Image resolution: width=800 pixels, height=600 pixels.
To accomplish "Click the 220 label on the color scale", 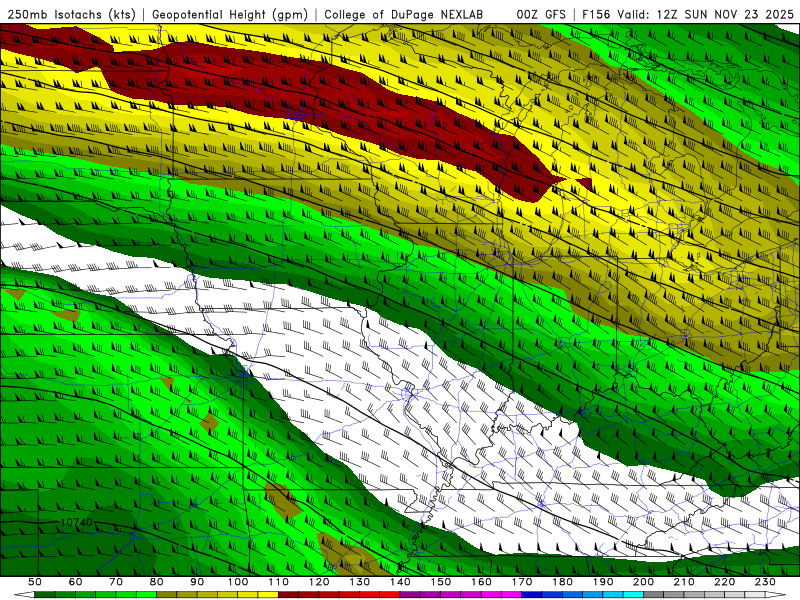I will coord(724,582).
